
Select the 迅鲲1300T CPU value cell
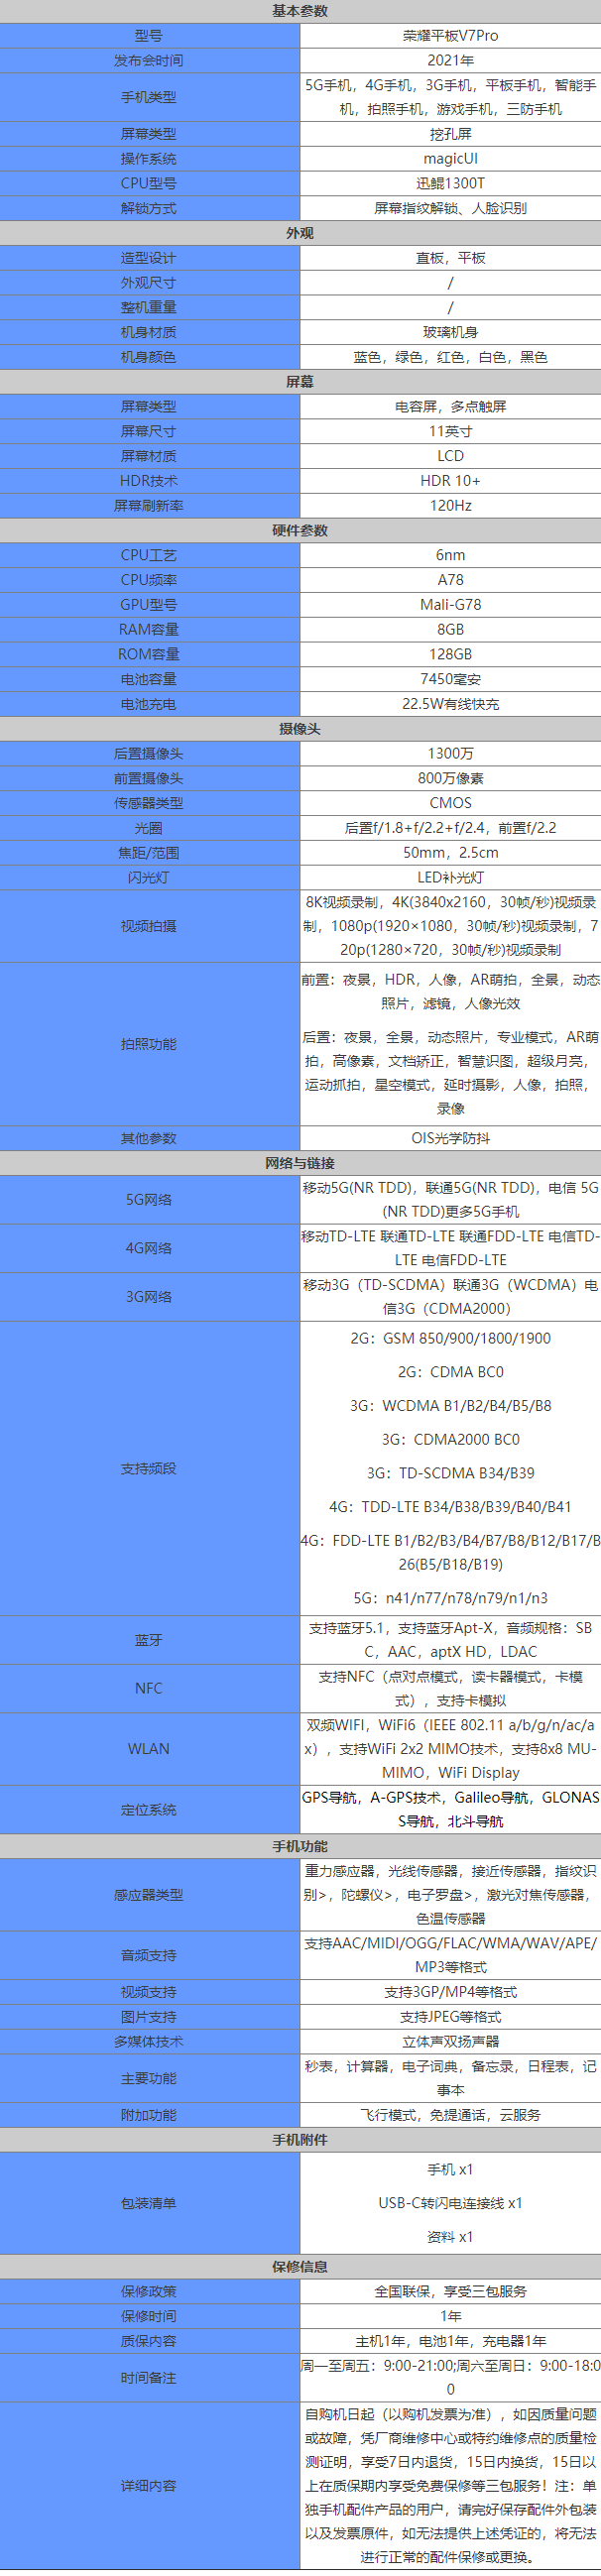(450, 184)
